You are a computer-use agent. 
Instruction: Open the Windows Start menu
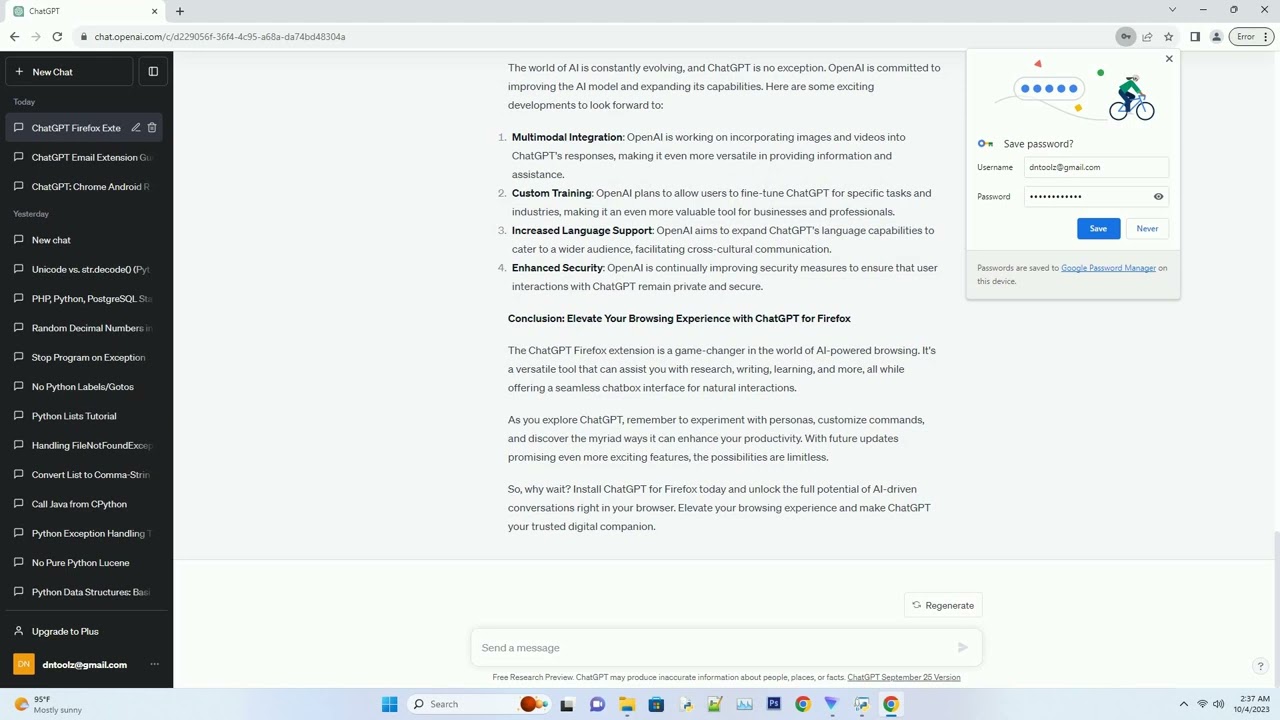[389, 704]
